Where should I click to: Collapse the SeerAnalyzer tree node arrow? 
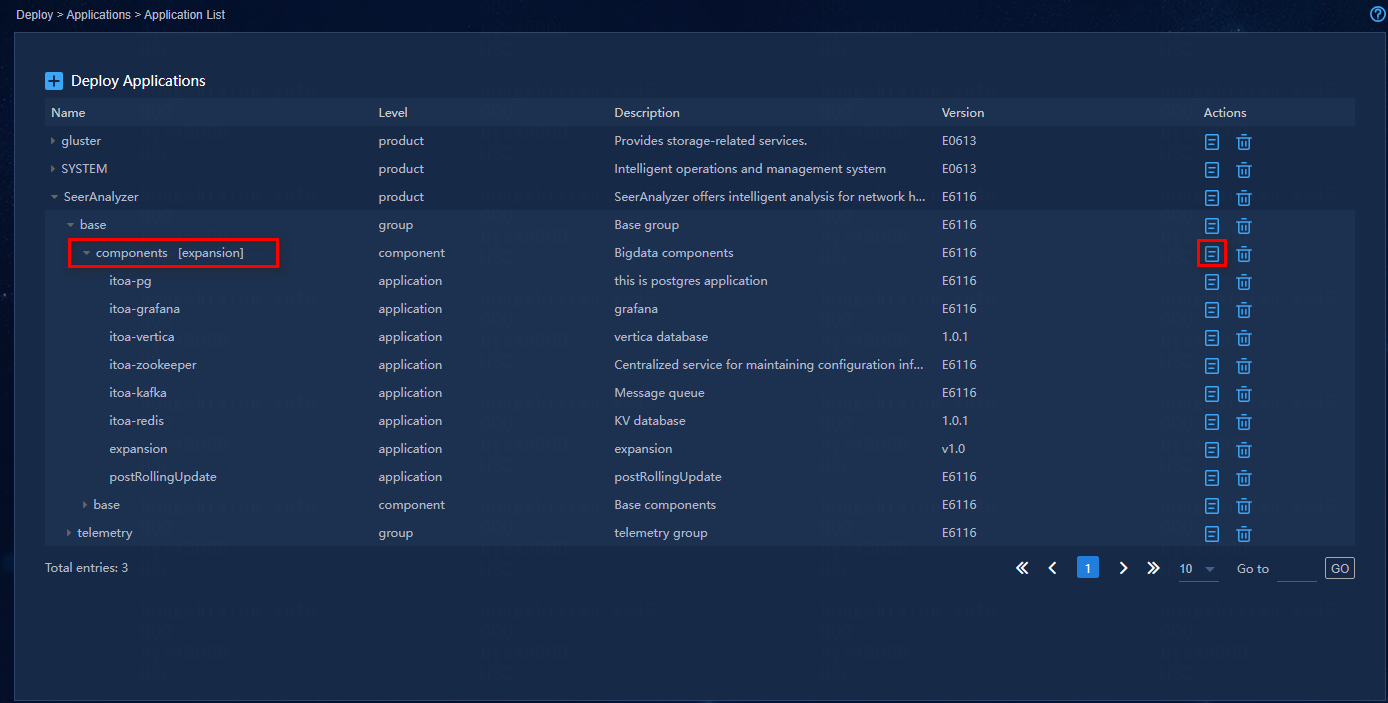tap(54, 197)
